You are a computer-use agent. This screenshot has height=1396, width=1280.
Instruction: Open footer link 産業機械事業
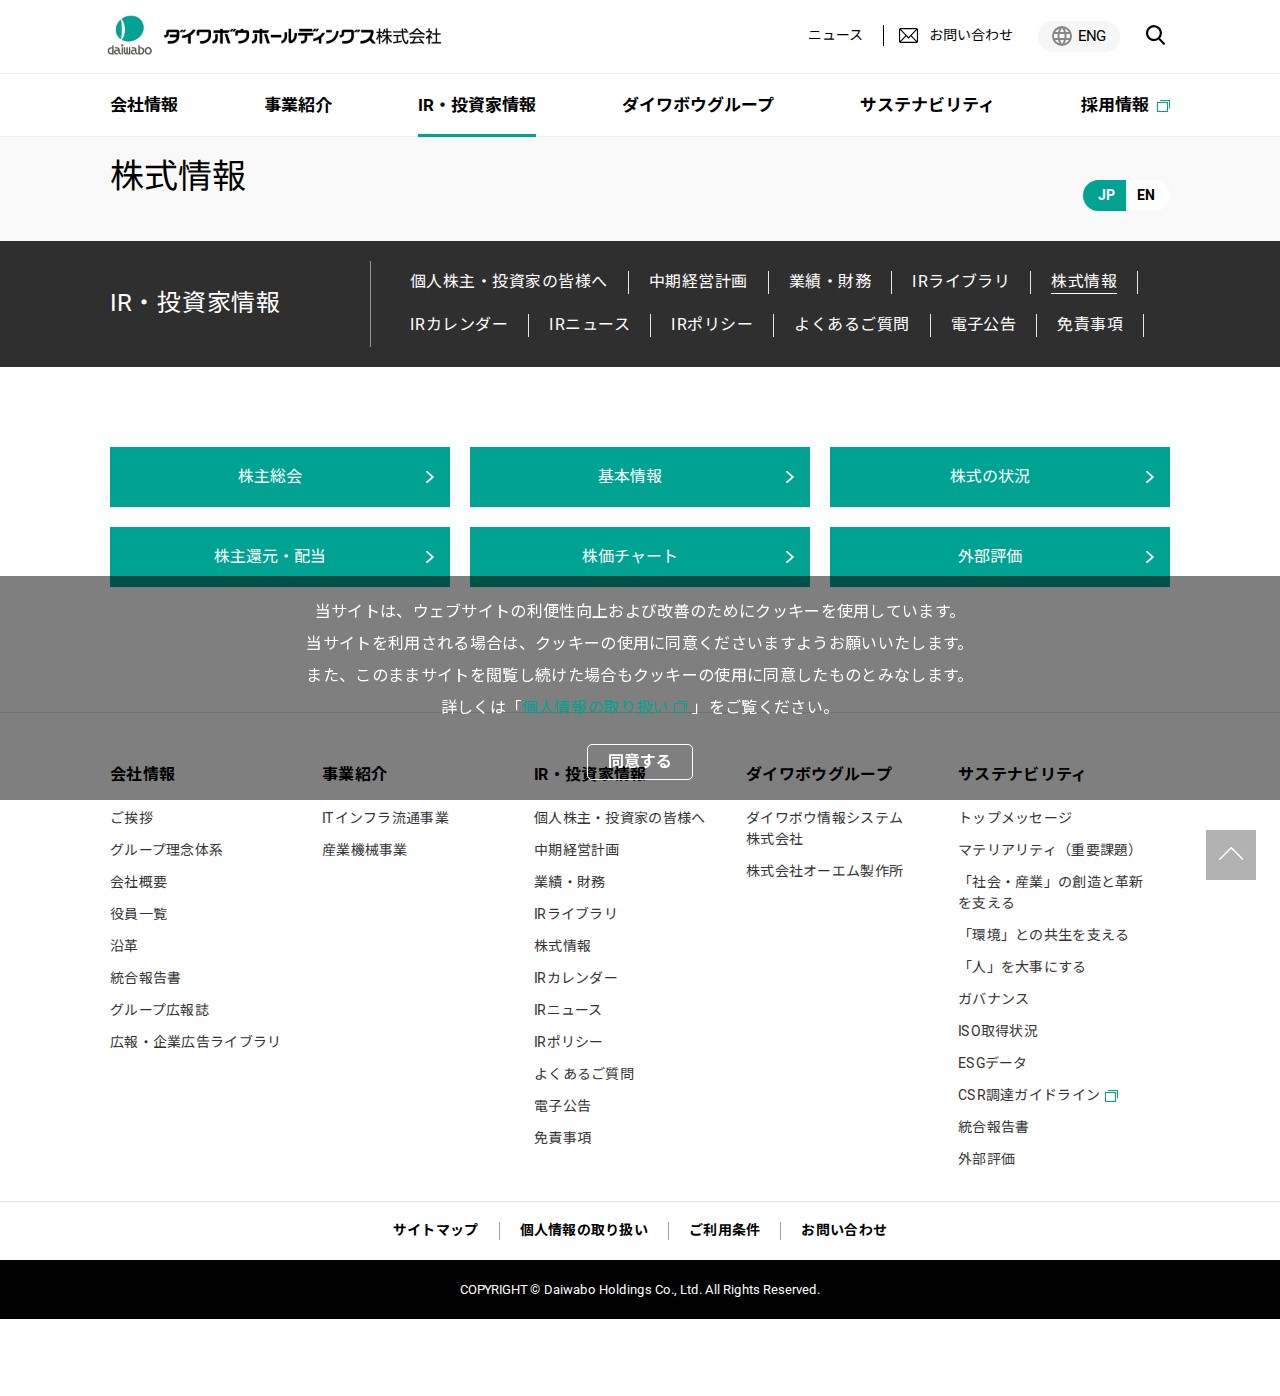364,850
